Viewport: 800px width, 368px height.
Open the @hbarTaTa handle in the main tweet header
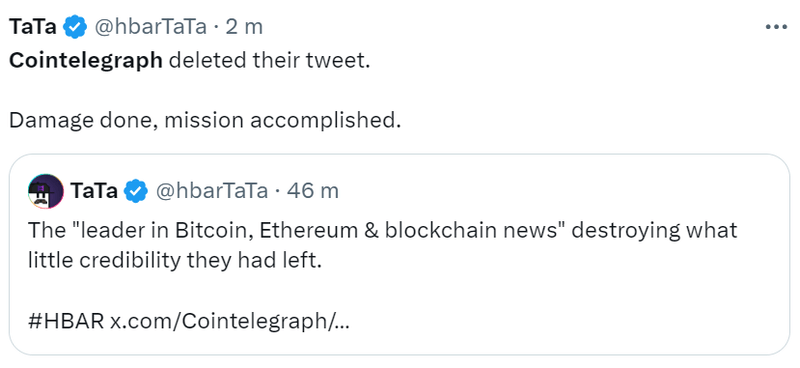149,27
